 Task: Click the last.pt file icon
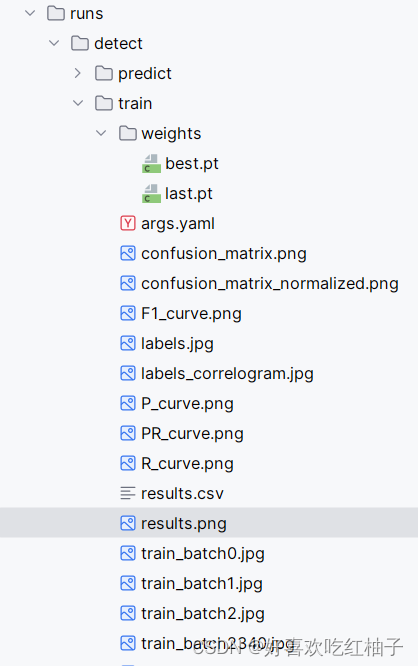pyautogui.click(x=151, y=194)
